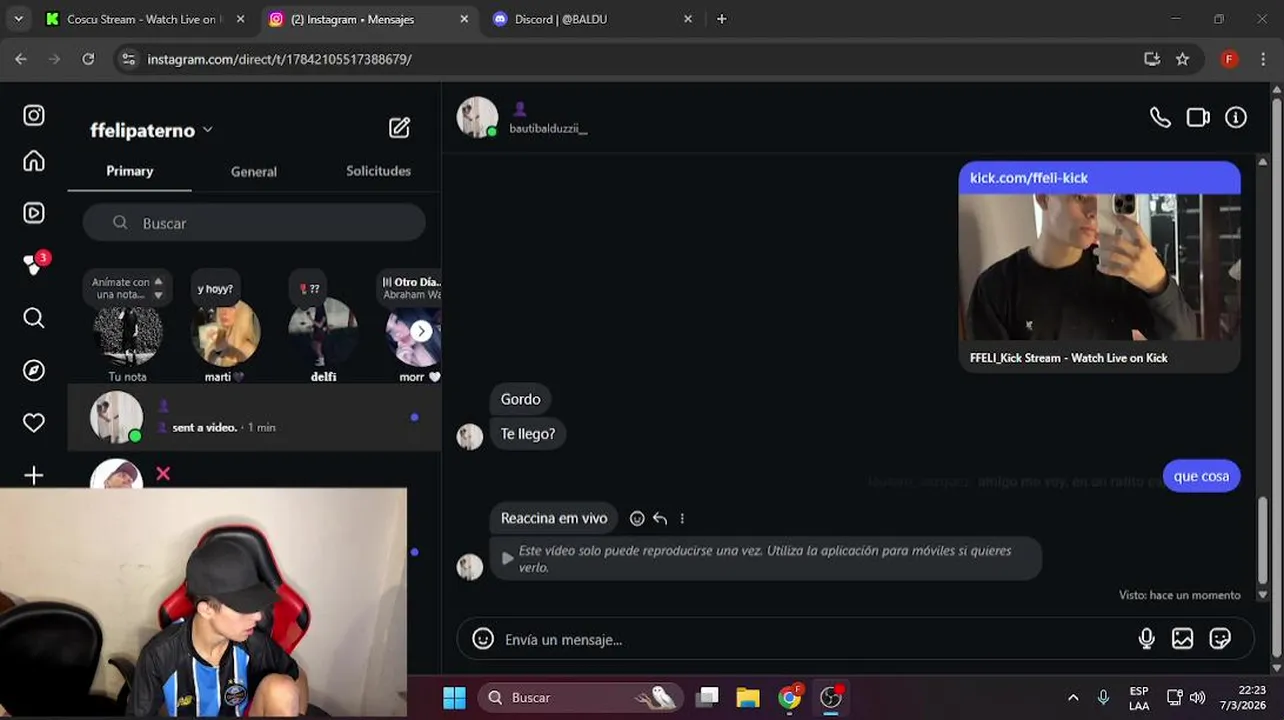Viewport: 1284px width, 720px height.
Task: Click the install app icon in address bar
Action: point(1152,59)
